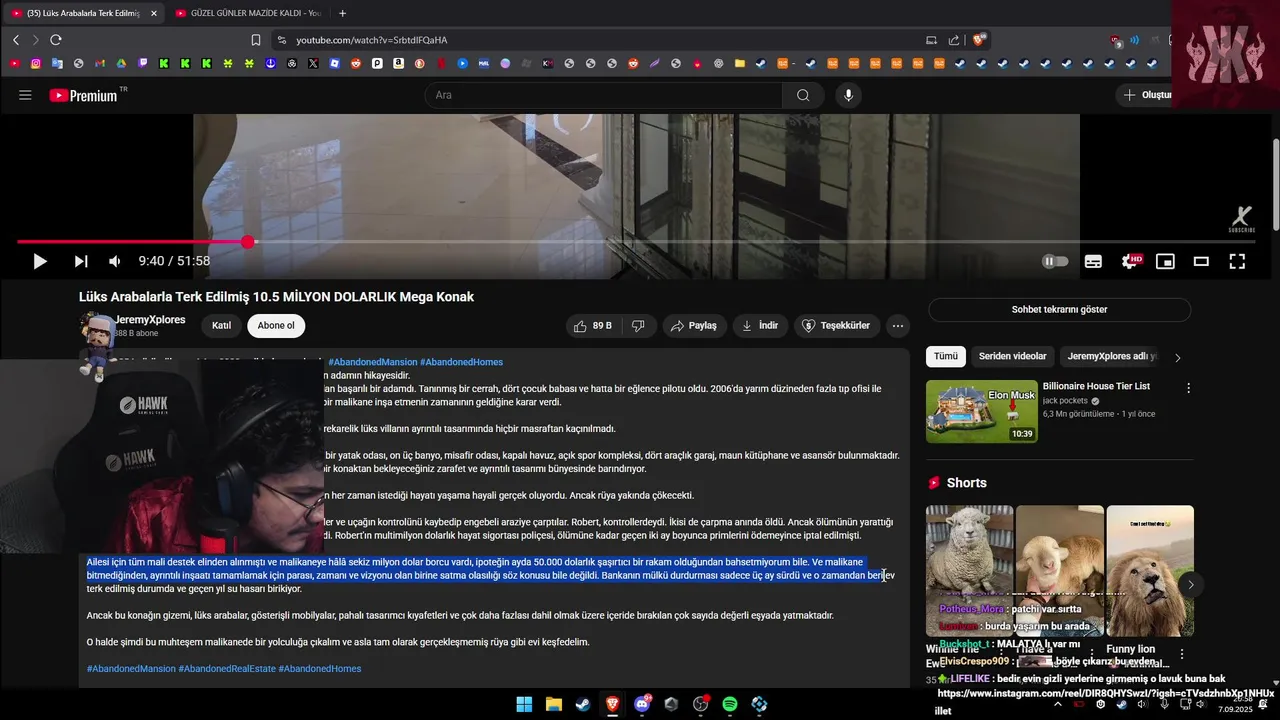Select the Lüks Arabalarla Terk Edilmiş tab

tap(83, 13)
